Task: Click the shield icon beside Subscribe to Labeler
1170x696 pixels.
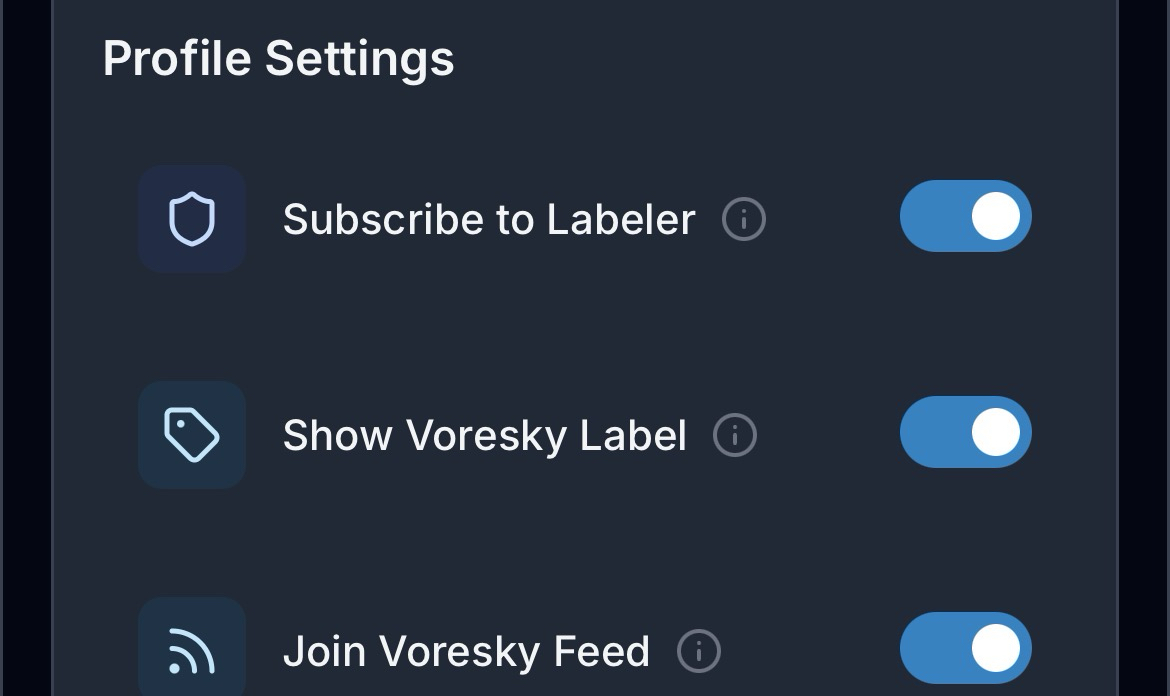Action: [191, 218]
